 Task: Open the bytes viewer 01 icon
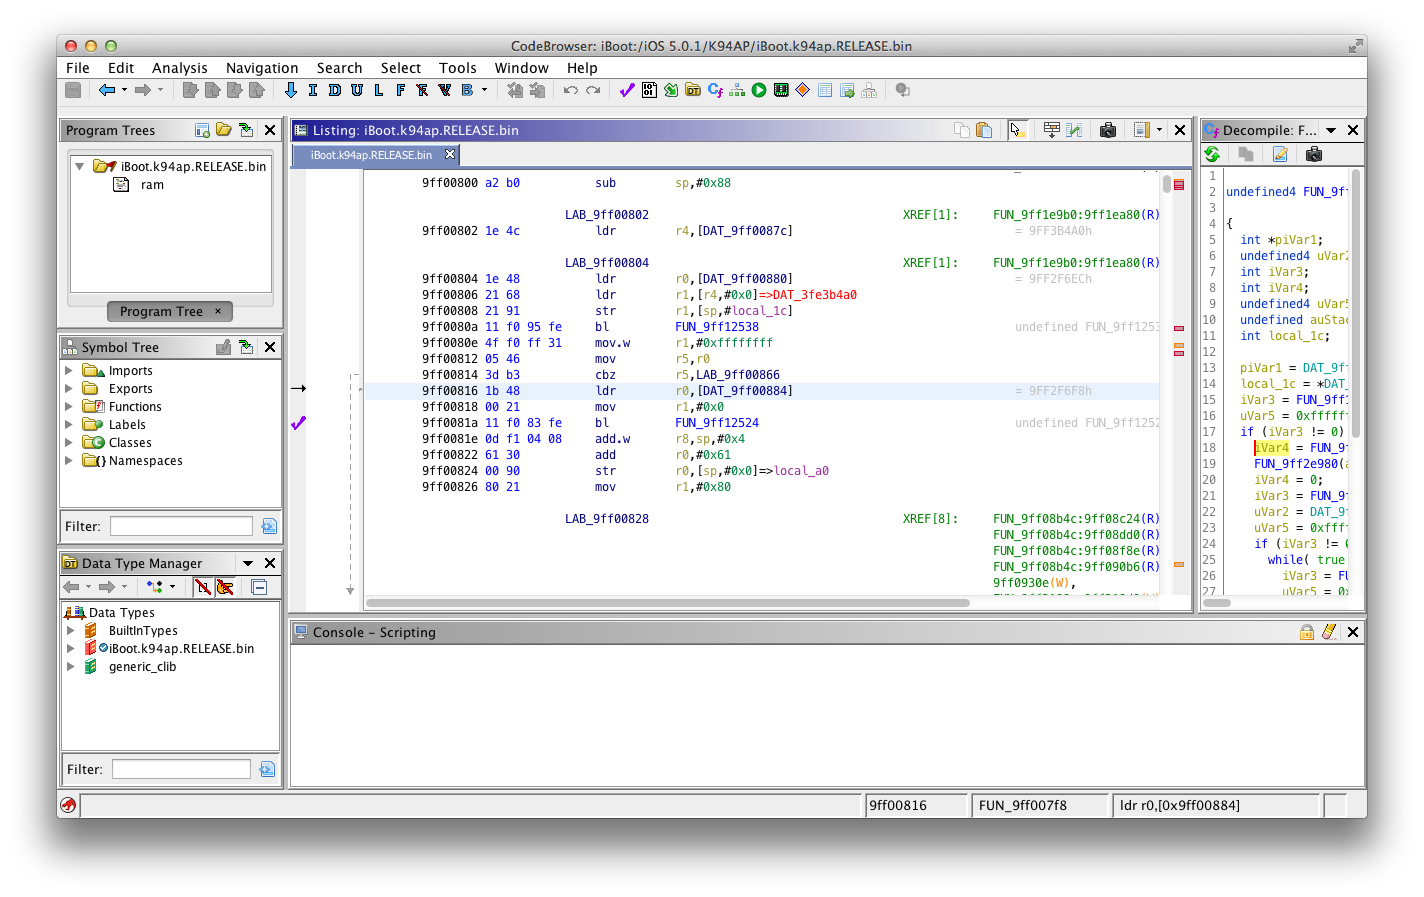(649, 90)
